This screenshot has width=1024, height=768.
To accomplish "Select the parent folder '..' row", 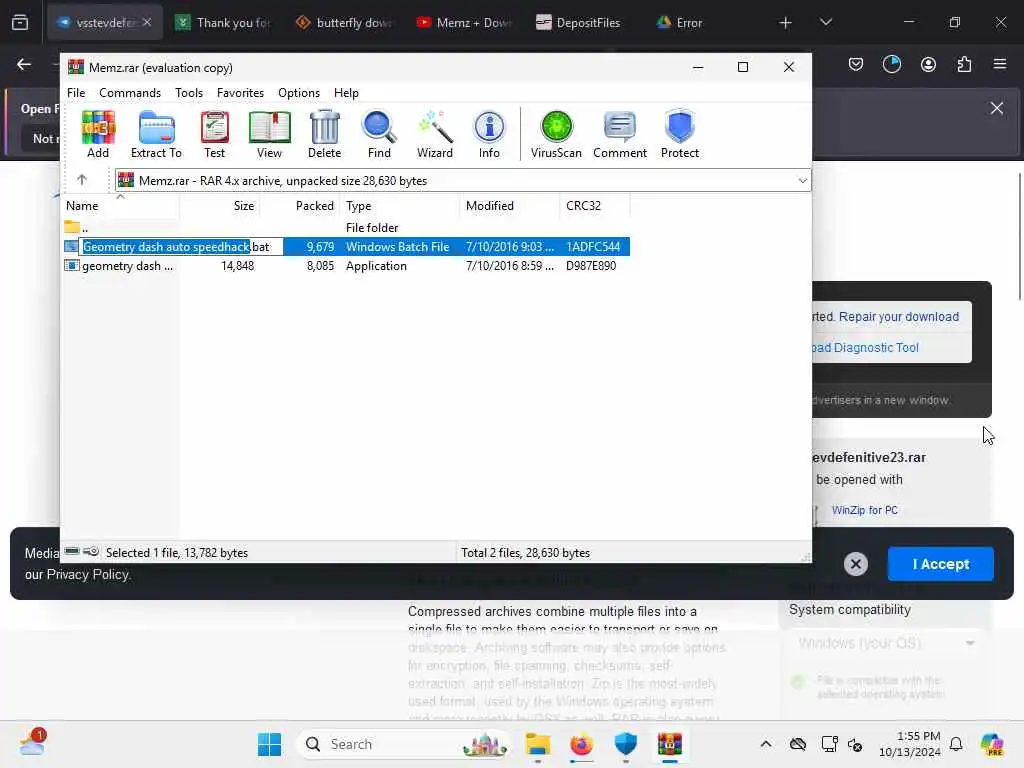I will (x=346, y=227).
